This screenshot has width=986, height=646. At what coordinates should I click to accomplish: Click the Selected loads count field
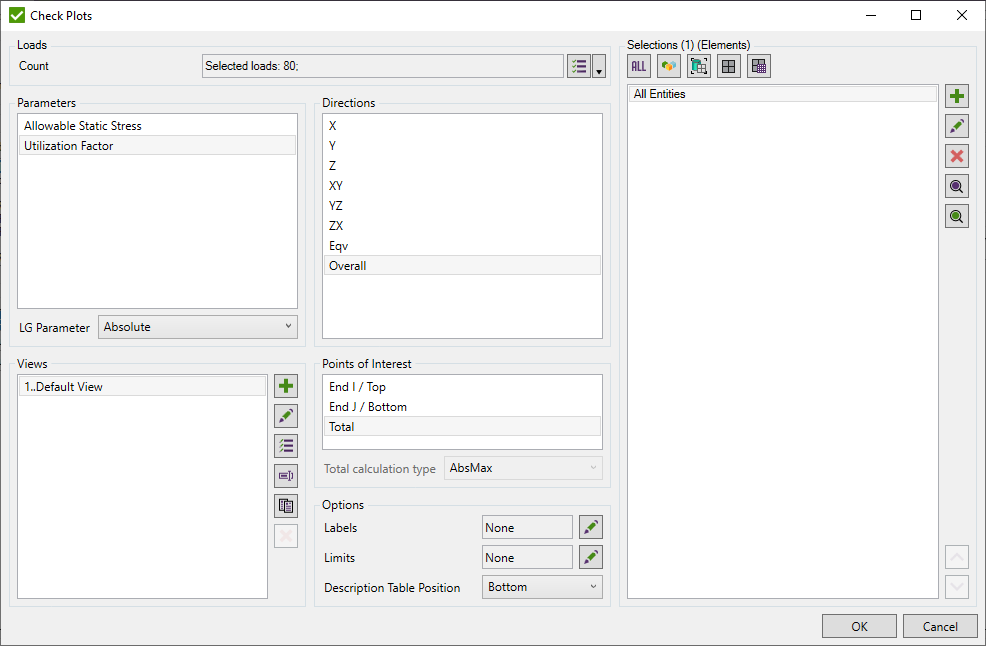(382, 66)
